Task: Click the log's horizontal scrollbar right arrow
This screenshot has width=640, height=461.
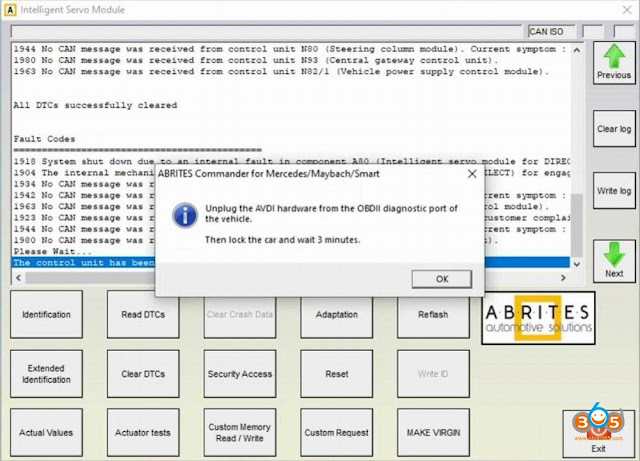Action: [563, 278]
